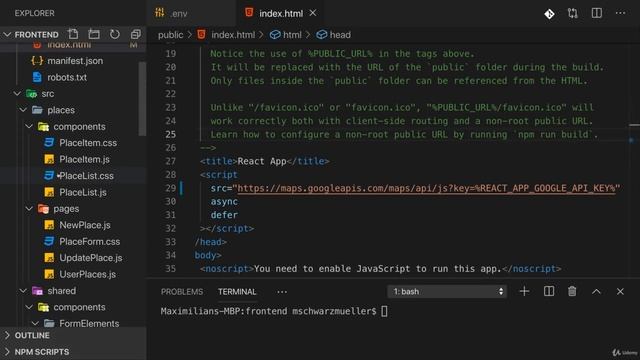Select the shared components folder row
The image size is (640, 360).
73,307
